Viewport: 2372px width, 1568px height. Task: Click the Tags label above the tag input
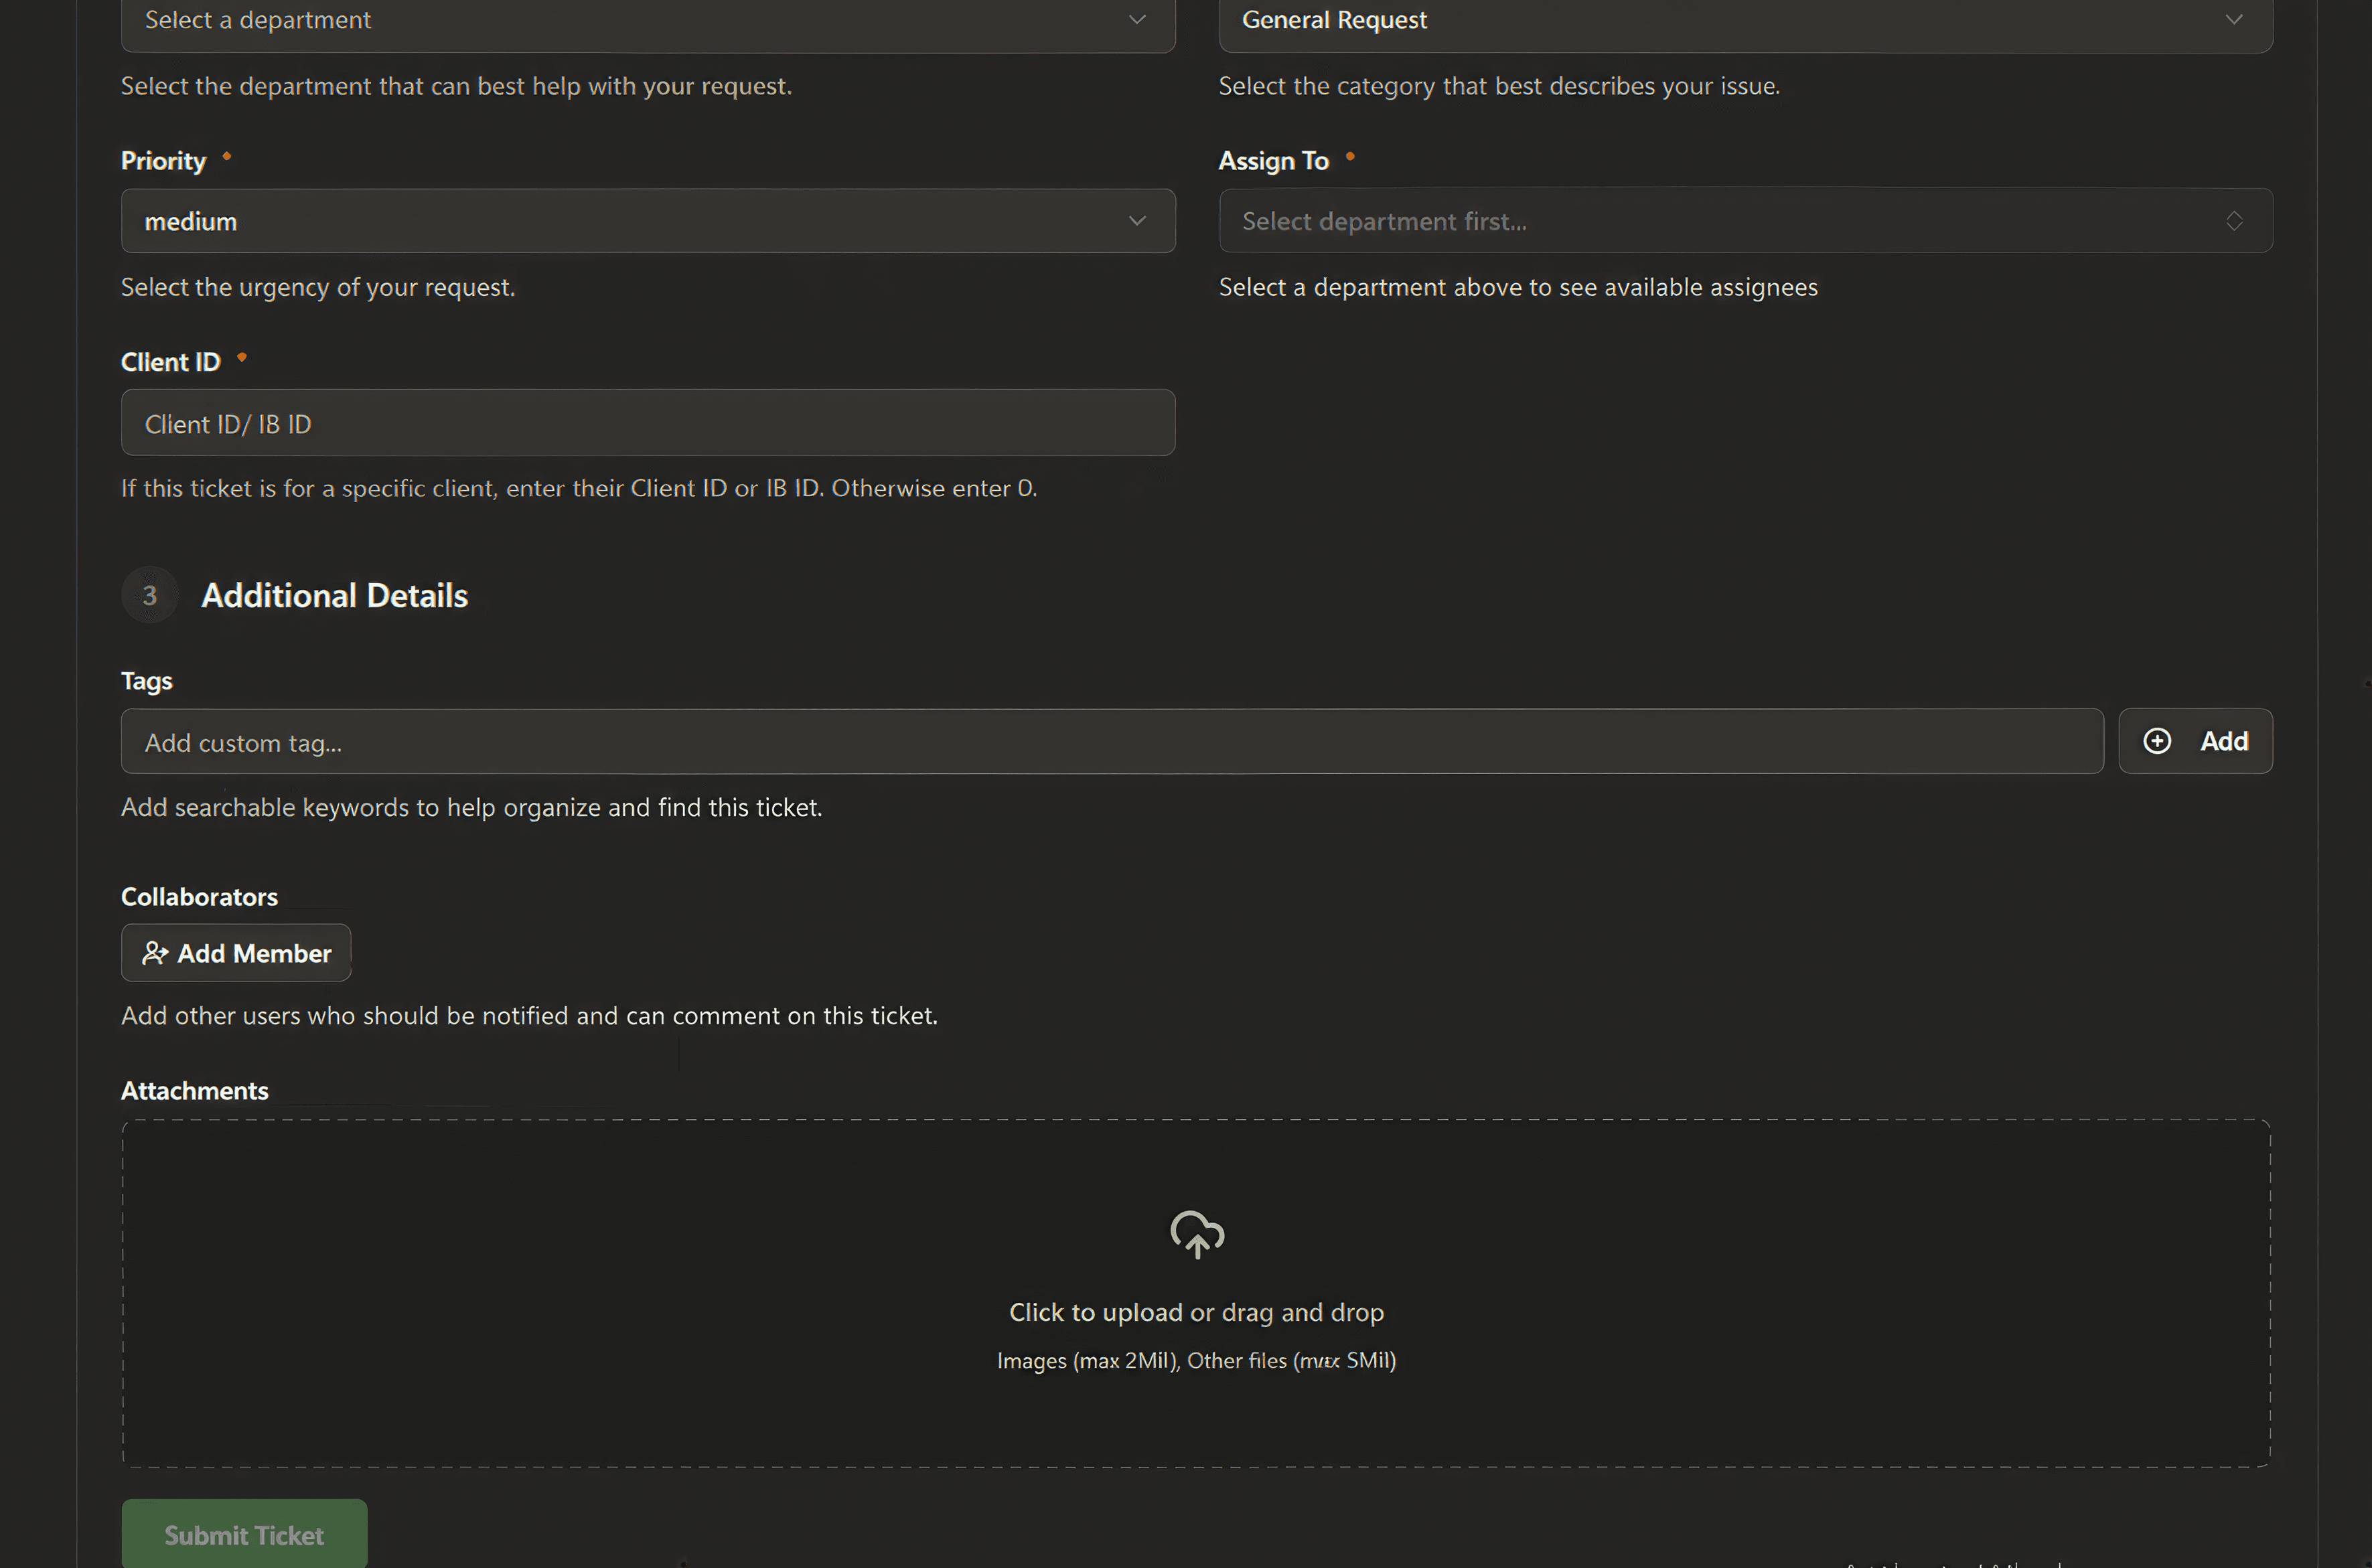tap(146, 680)
